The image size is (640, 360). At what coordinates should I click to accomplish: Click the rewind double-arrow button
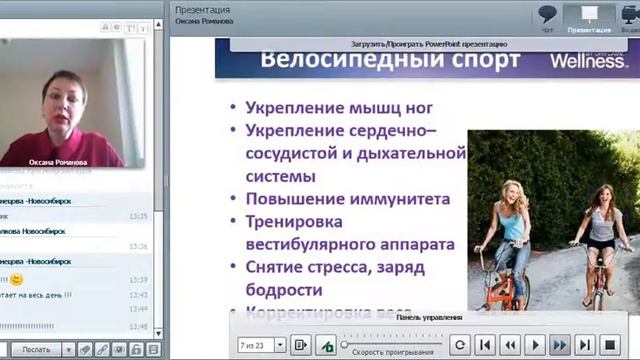(x=510, y=345)
